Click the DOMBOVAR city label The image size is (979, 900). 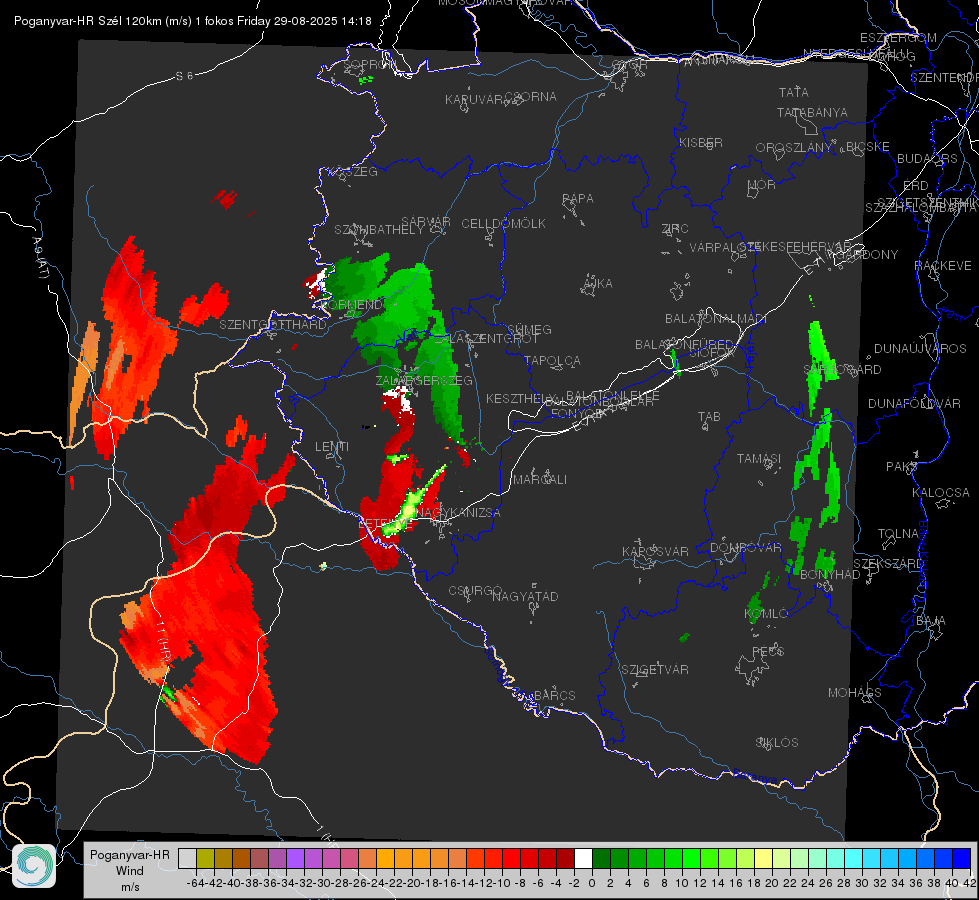tap(746, 548)
